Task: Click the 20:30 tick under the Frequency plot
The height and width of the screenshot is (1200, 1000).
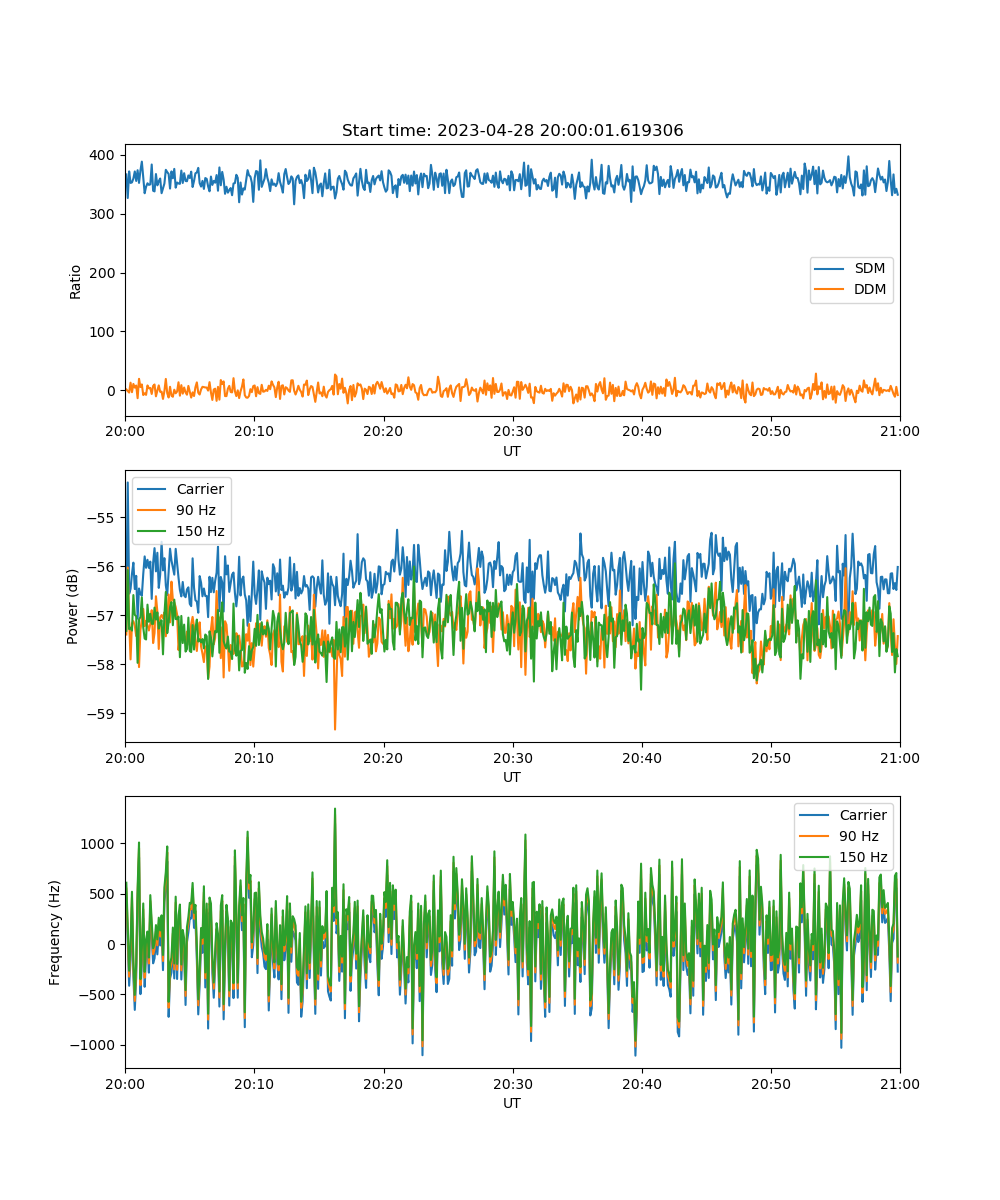Action: tap(512, 1083)
